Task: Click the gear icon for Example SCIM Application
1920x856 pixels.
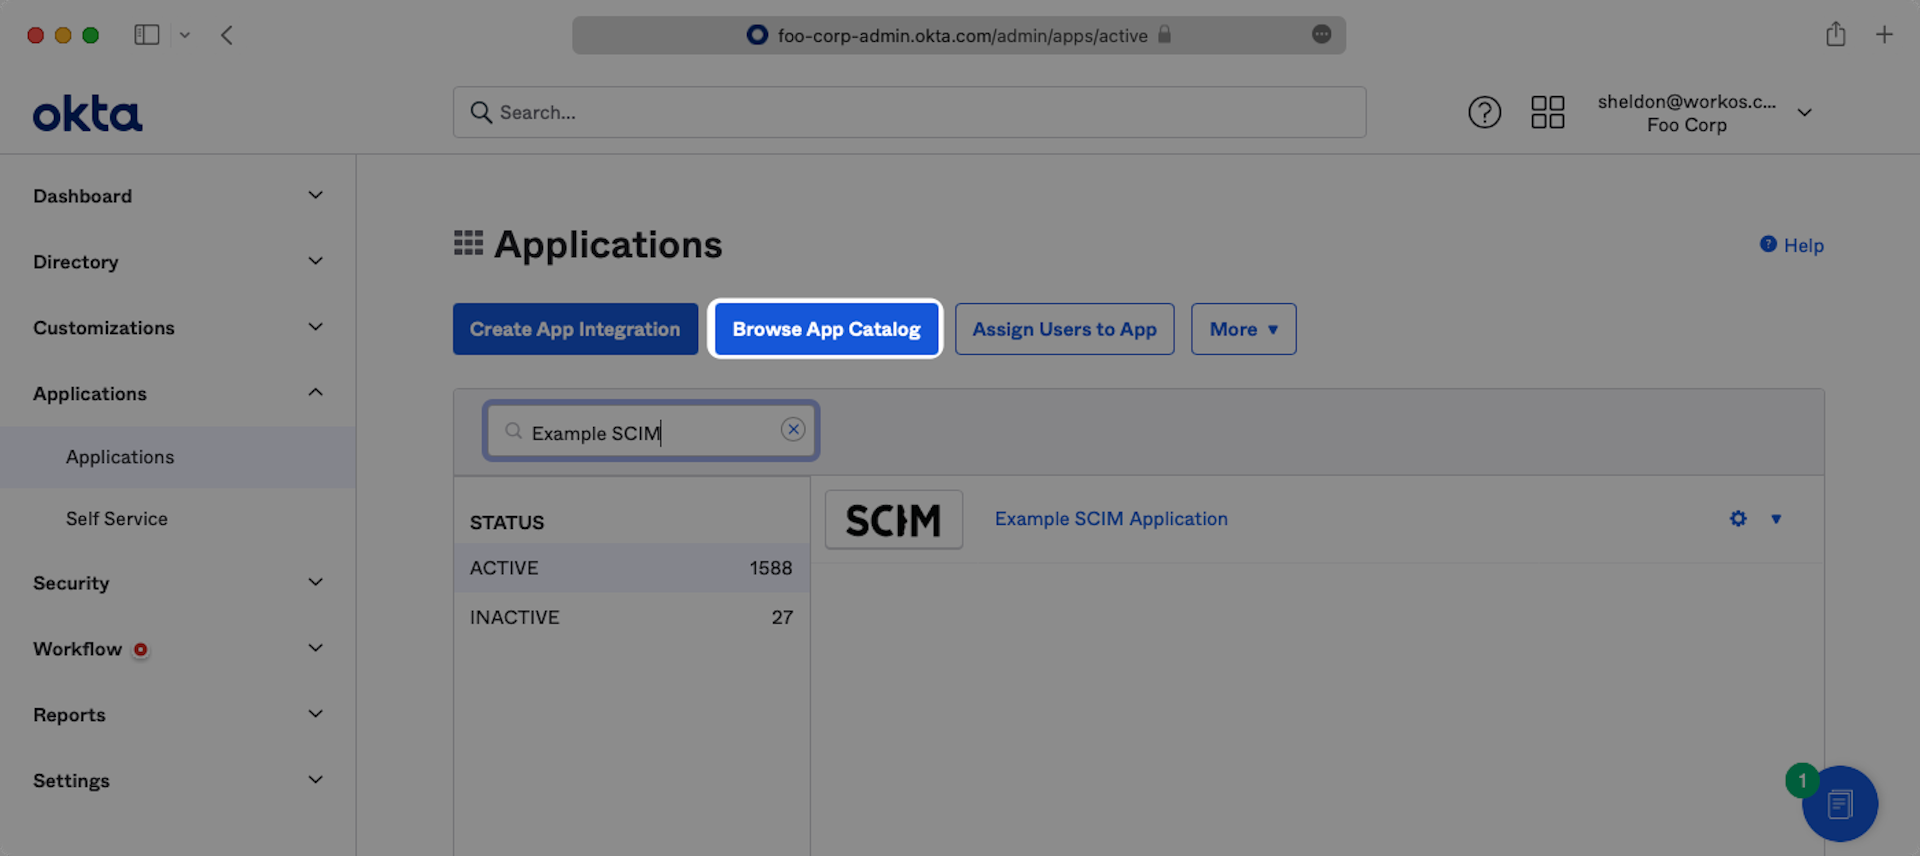Action: point(1738,519)
